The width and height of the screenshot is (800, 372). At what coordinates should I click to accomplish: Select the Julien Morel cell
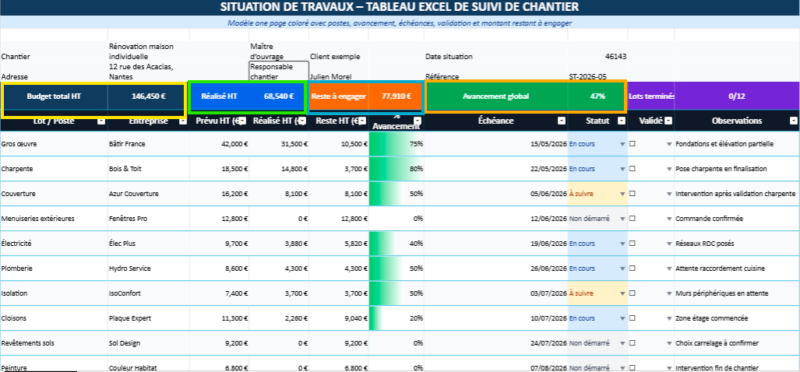tap(338, 77)
